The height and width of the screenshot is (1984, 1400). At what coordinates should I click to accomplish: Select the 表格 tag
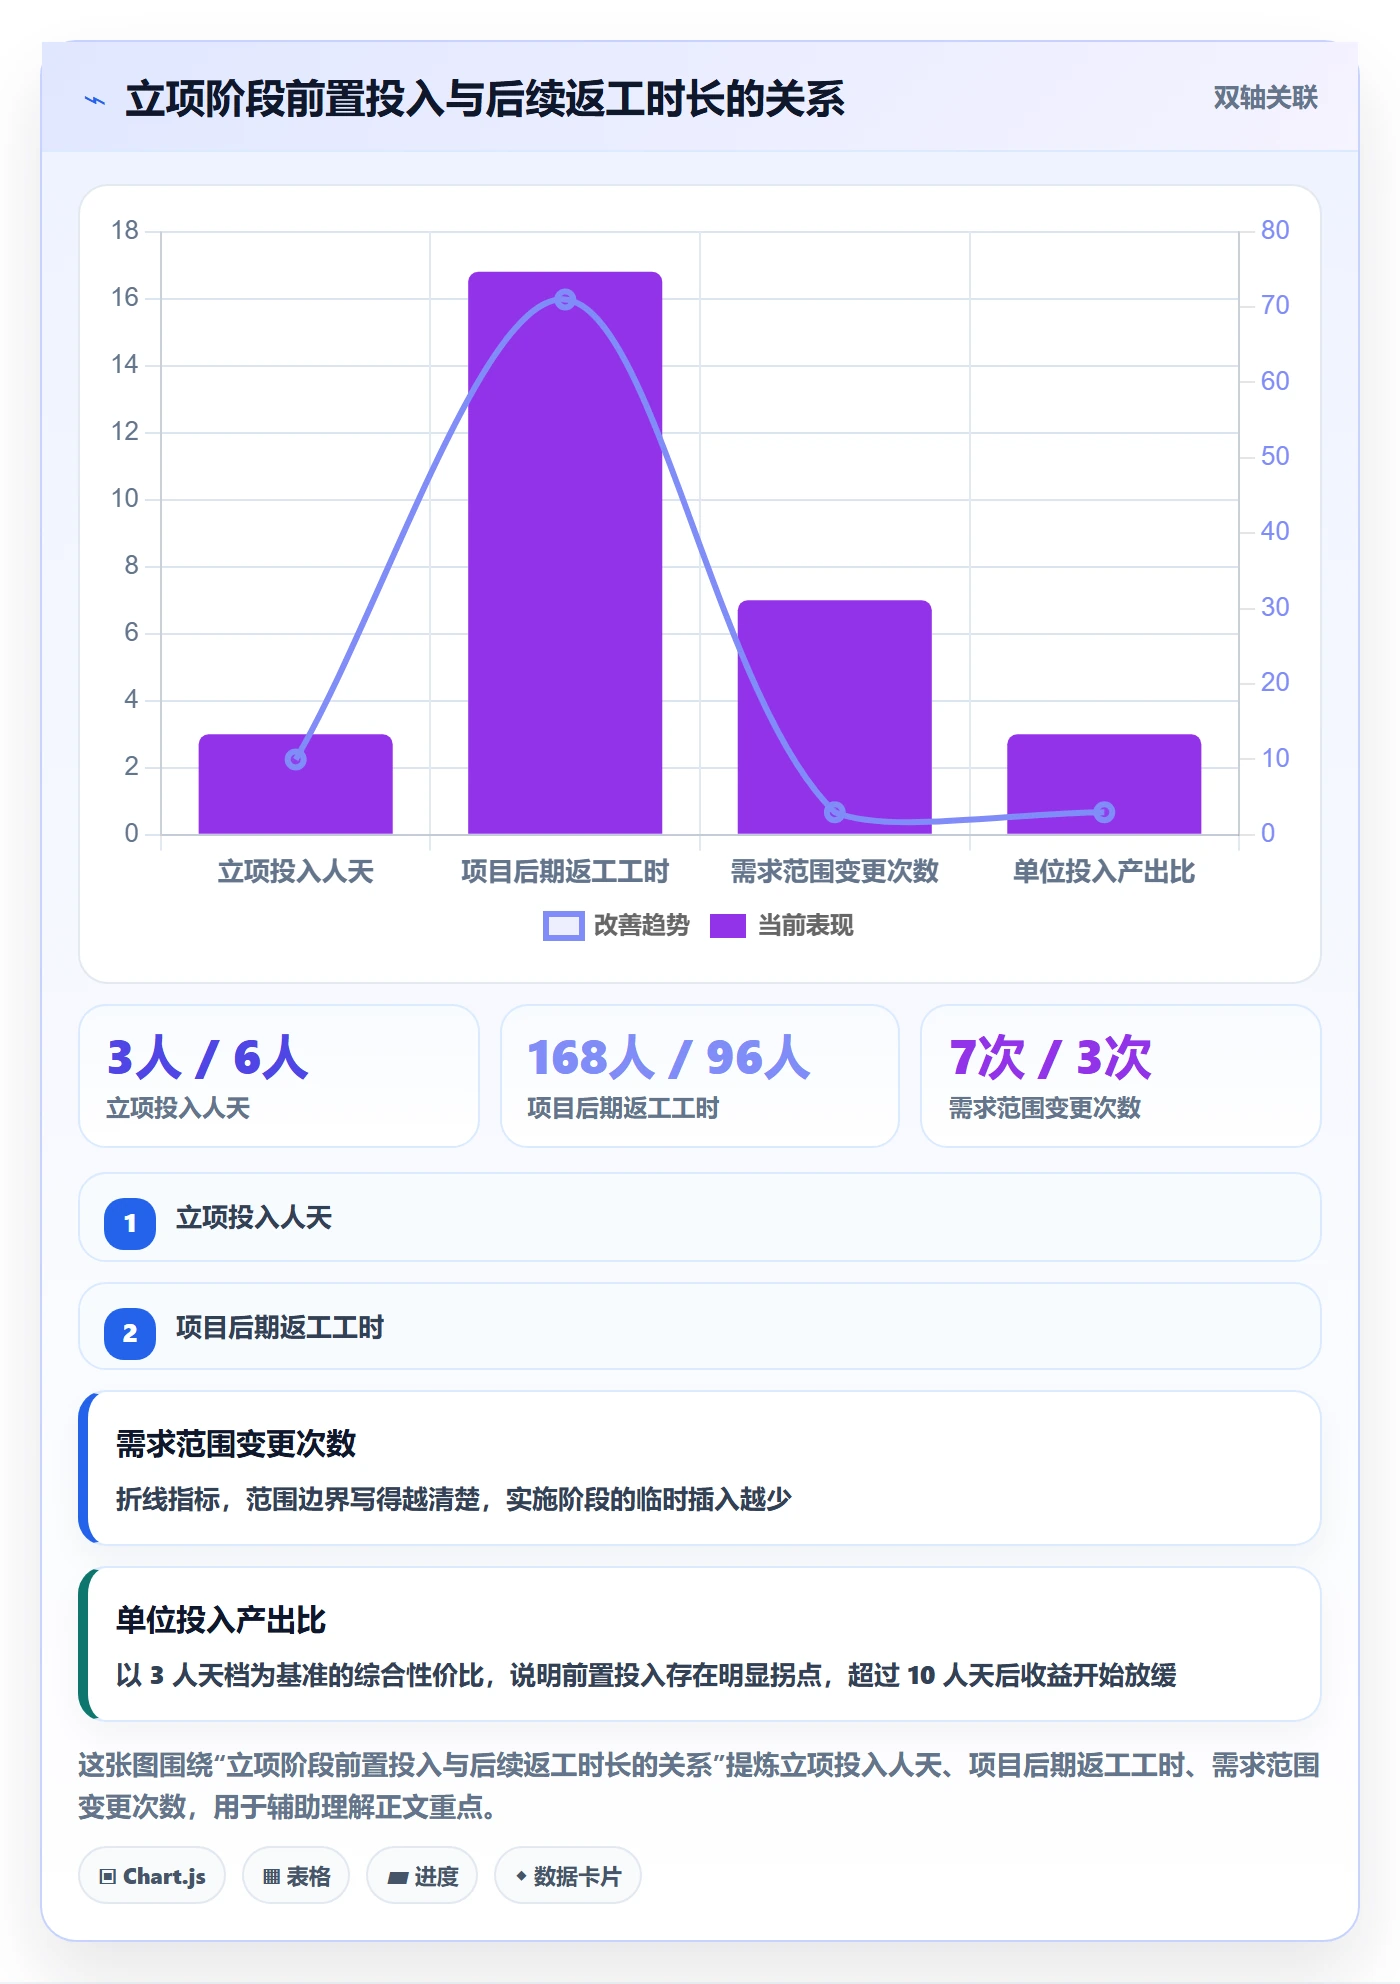[296, 1876]
